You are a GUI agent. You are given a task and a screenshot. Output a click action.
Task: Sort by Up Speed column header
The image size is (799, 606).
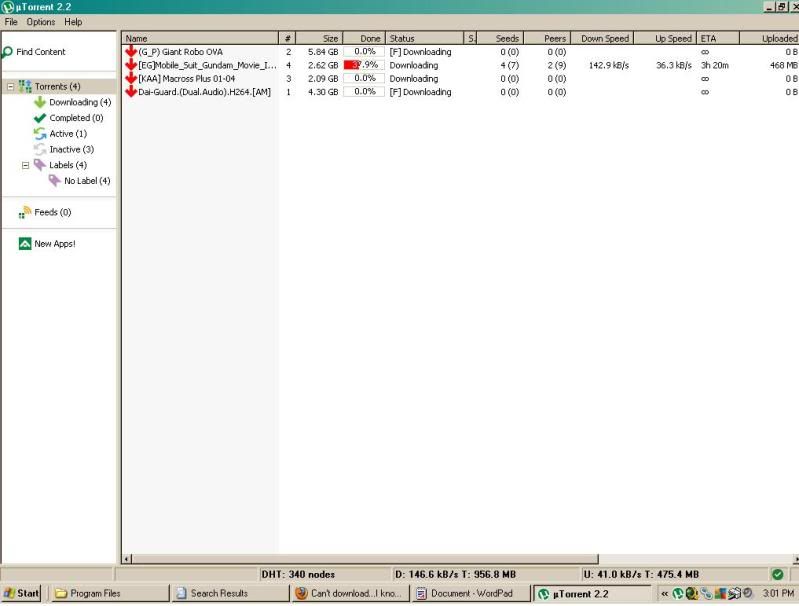665,38
